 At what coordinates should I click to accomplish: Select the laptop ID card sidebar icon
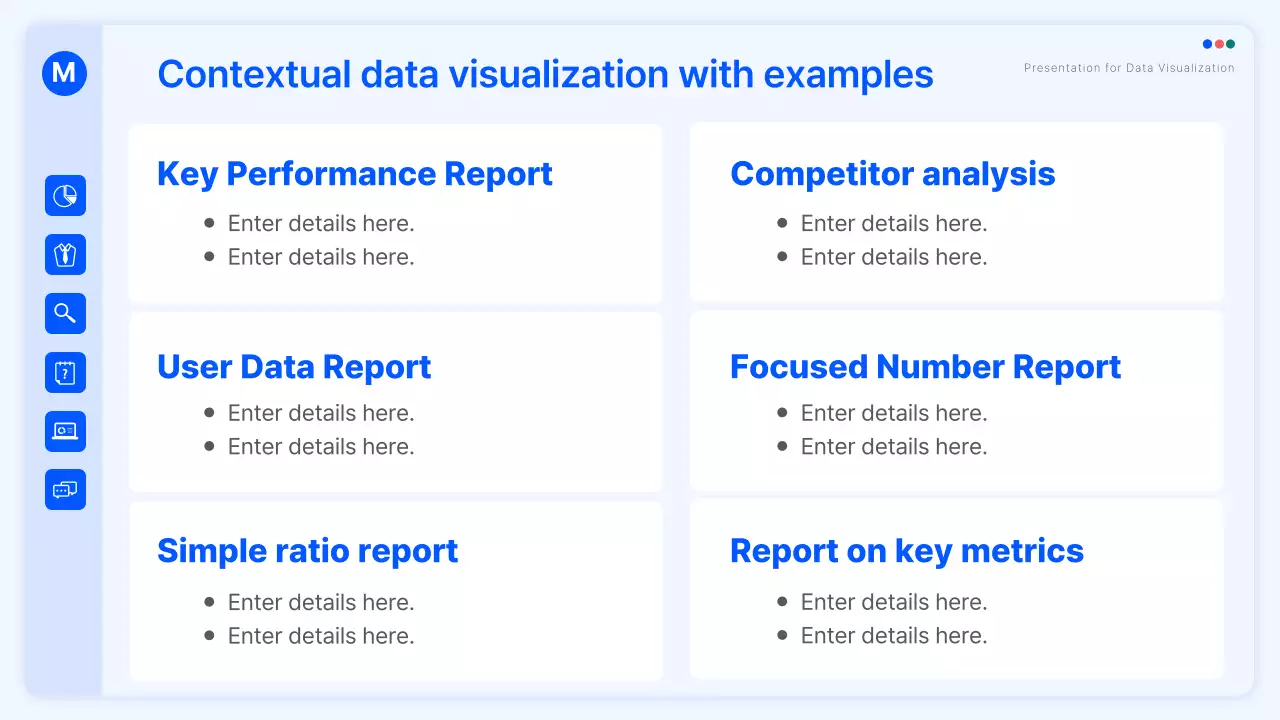[x=65, y=431]
